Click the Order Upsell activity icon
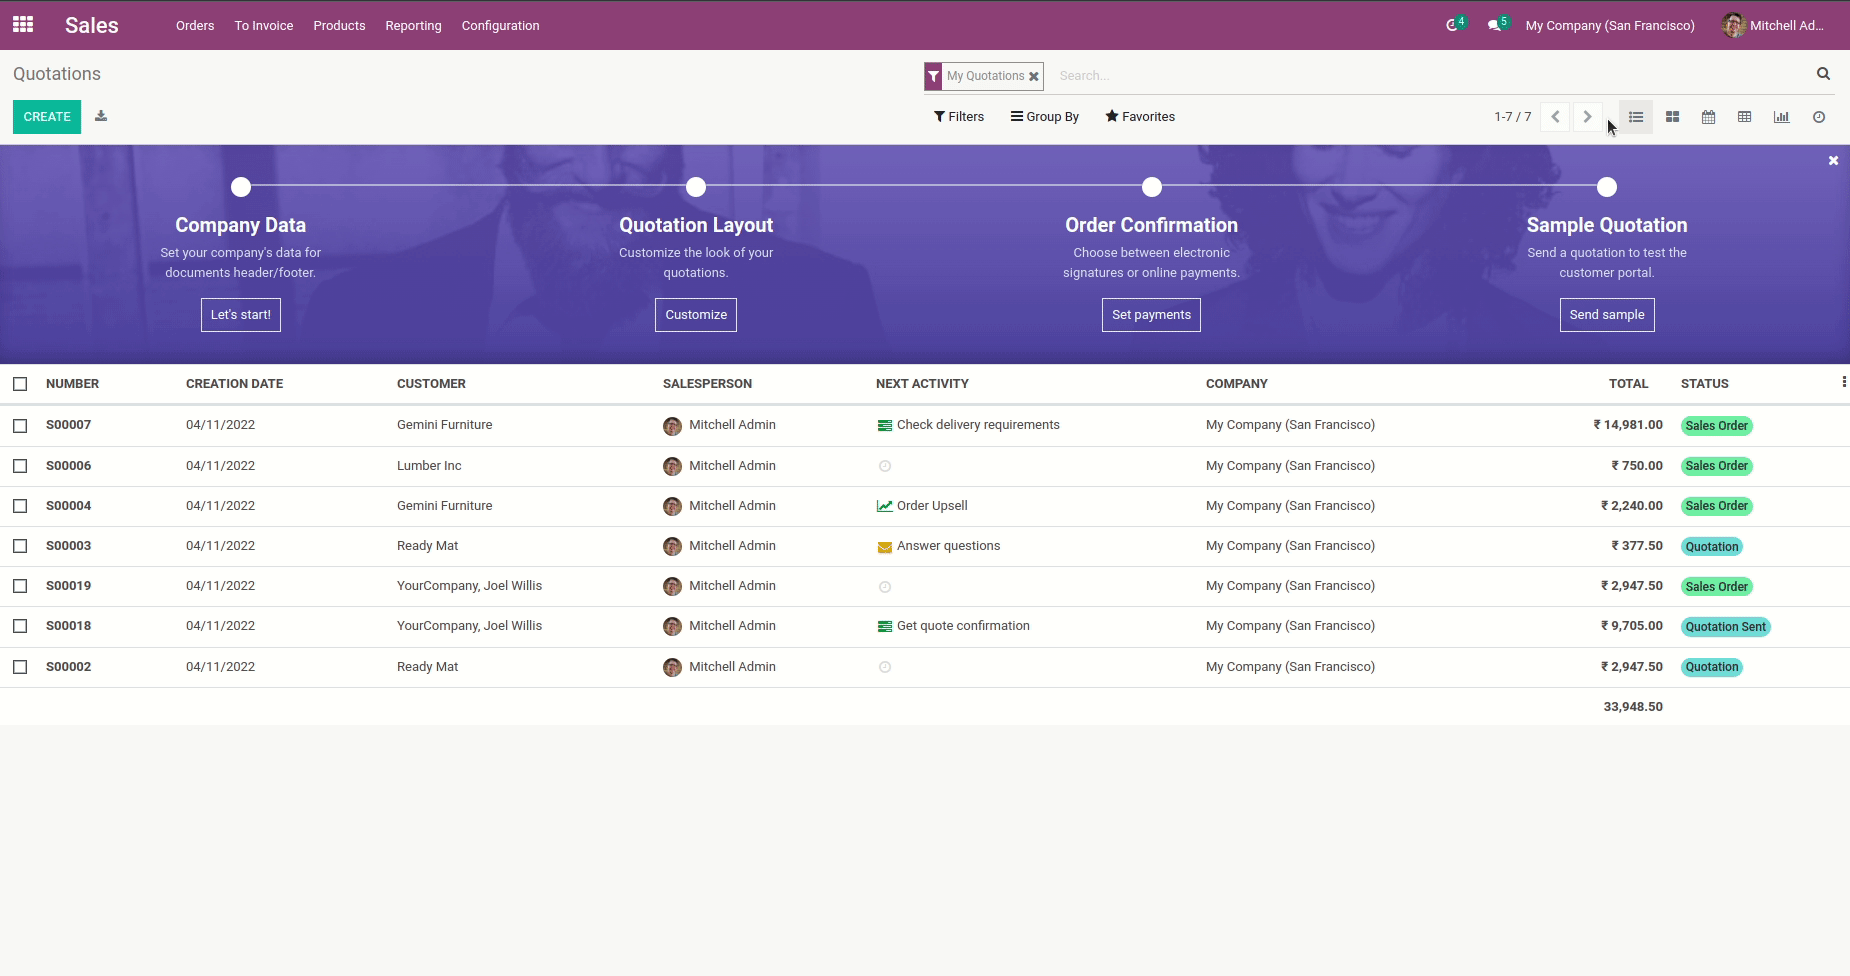Image resolution: width=1850 pixels, height=976 pixels. (x=884, y=506)
